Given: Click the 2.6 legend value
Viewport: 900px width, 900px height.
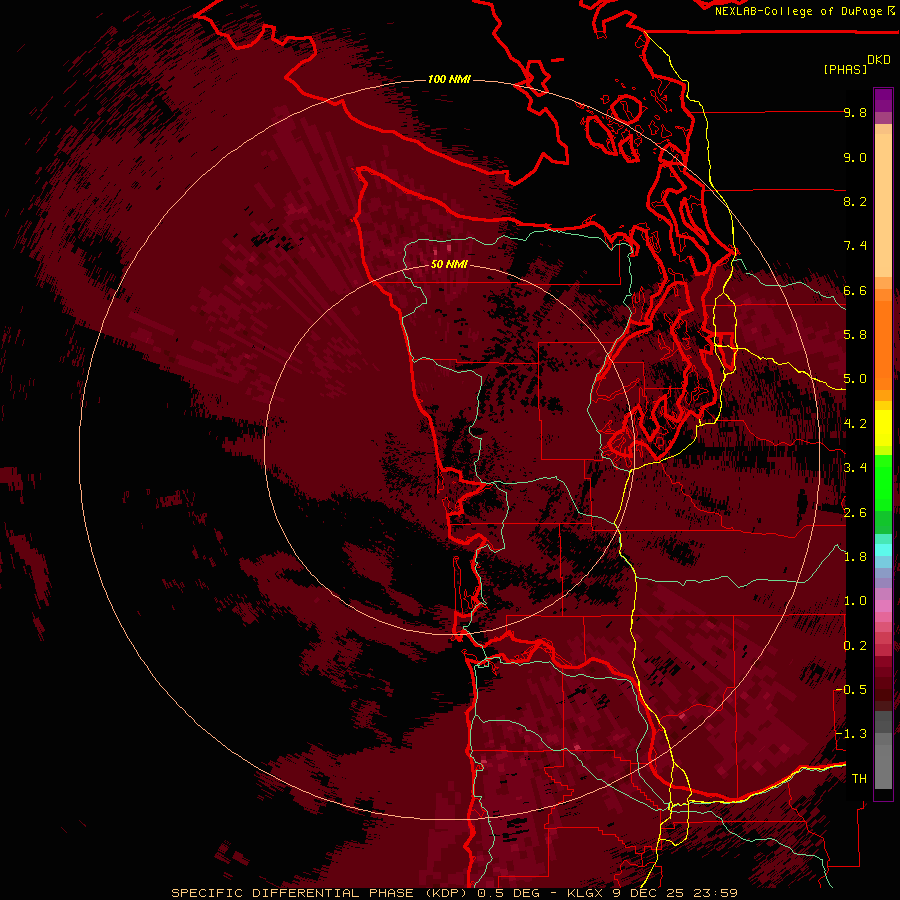Looking at the screenshot, I should pyautogui.click(x=855, y=513).
